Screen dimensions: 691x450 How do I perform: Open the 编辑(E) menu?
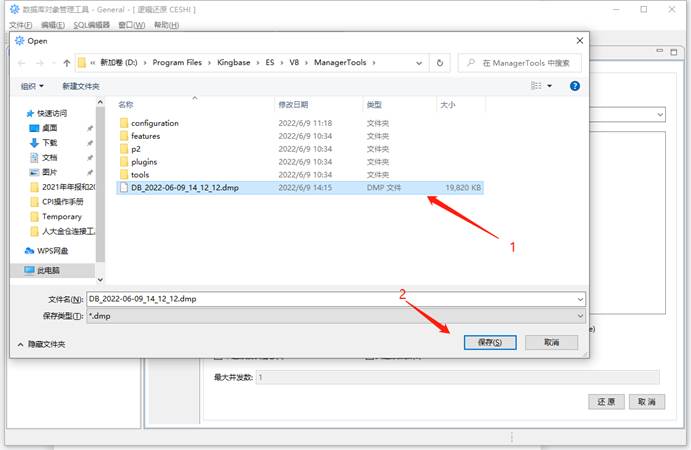53,25
